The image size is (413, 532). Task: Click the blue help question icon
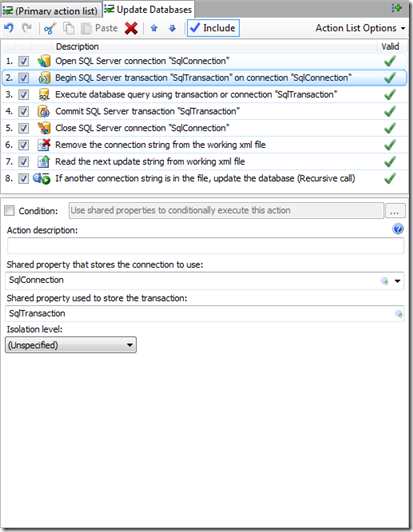[x=398, y=229]
